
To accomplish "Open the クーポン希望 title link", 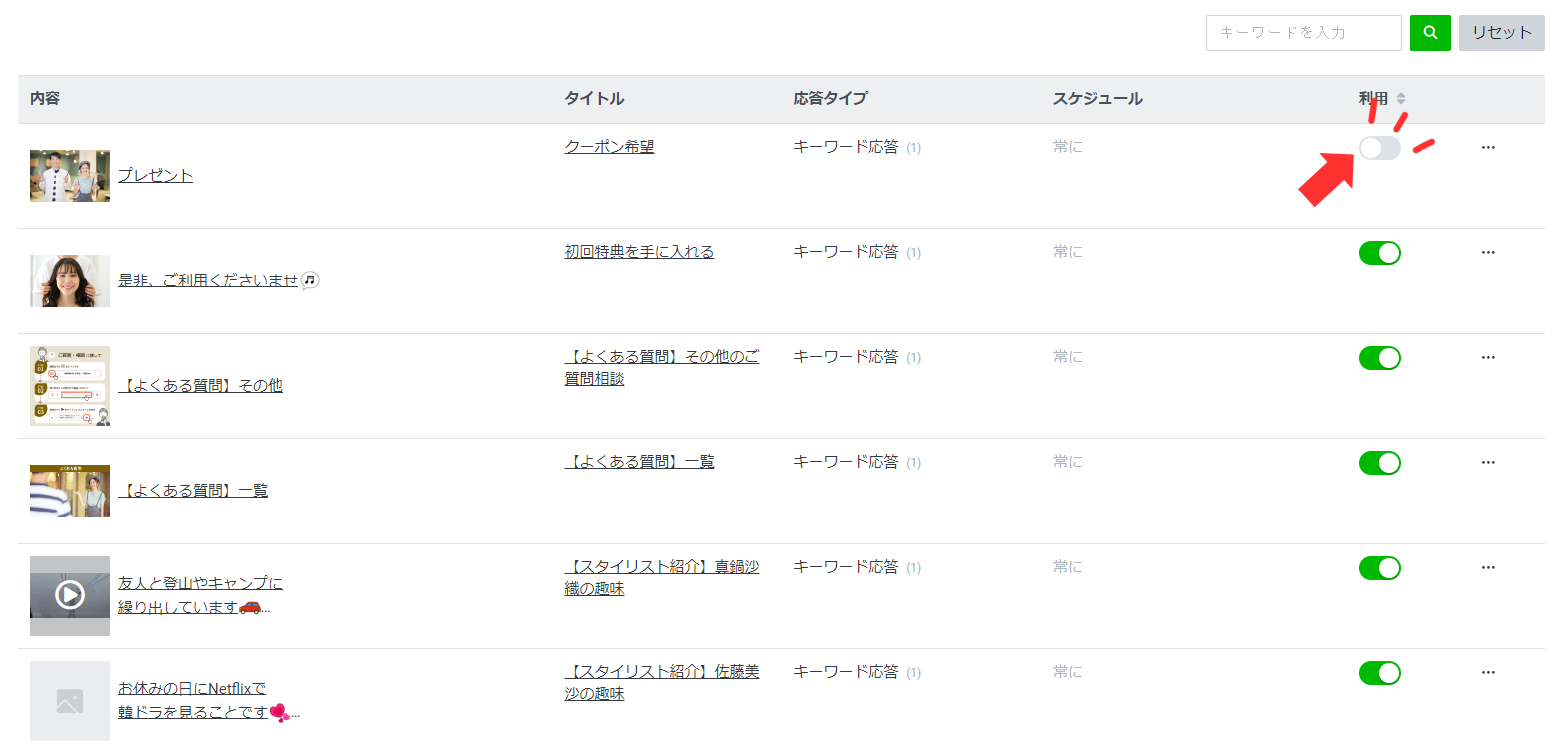I will [x=609, y=147].
